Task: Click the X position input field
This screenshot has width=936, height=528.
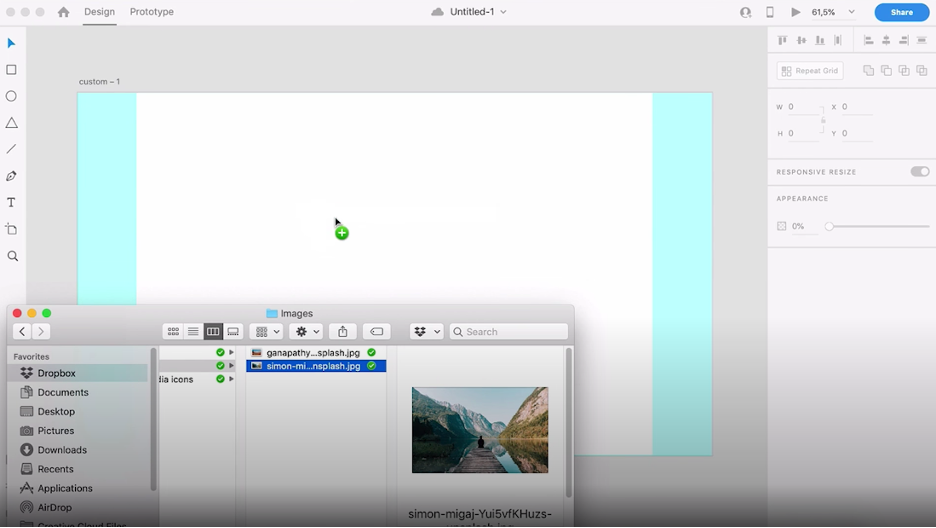Action: click(857, 107)
